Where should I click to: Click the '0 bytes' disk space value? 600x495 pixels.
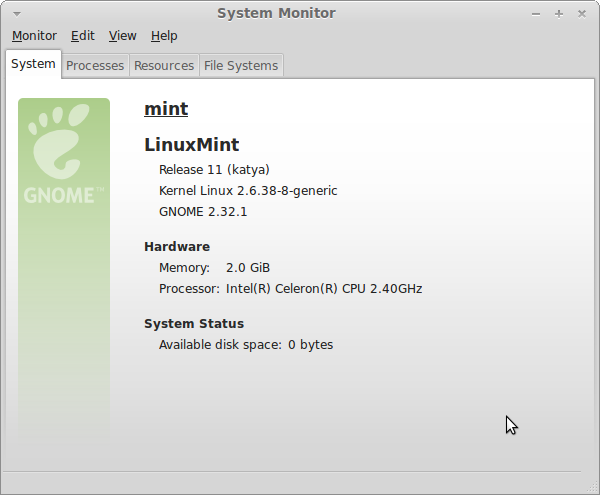(x=311, y=345)
